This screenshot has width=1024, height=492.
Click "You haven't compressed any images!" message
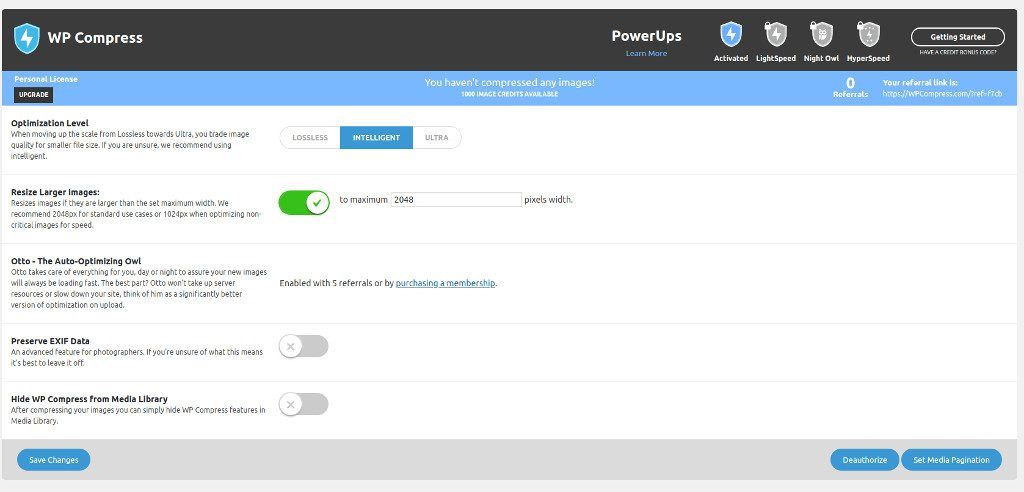[x=509, y=82]
